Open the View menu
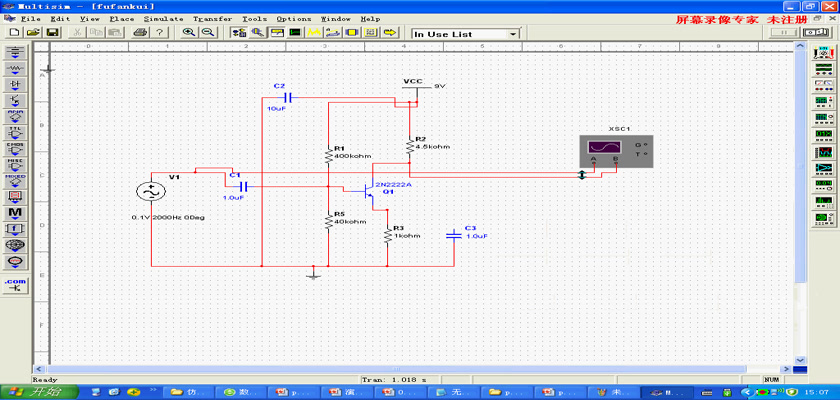The width and height of the screenshot is (840, 400). pyautogui.click(x=90, y=19)
